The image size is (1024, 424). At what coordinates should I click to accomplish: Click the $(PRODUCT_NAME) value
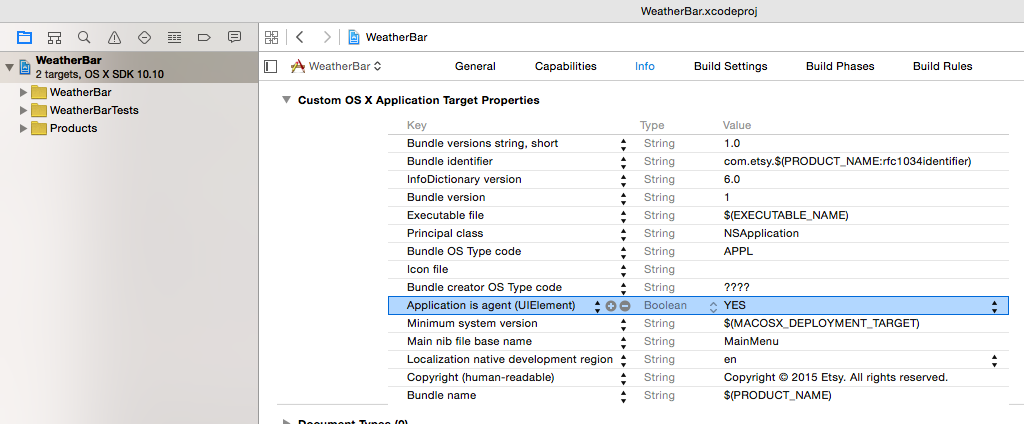click(777, 395)
